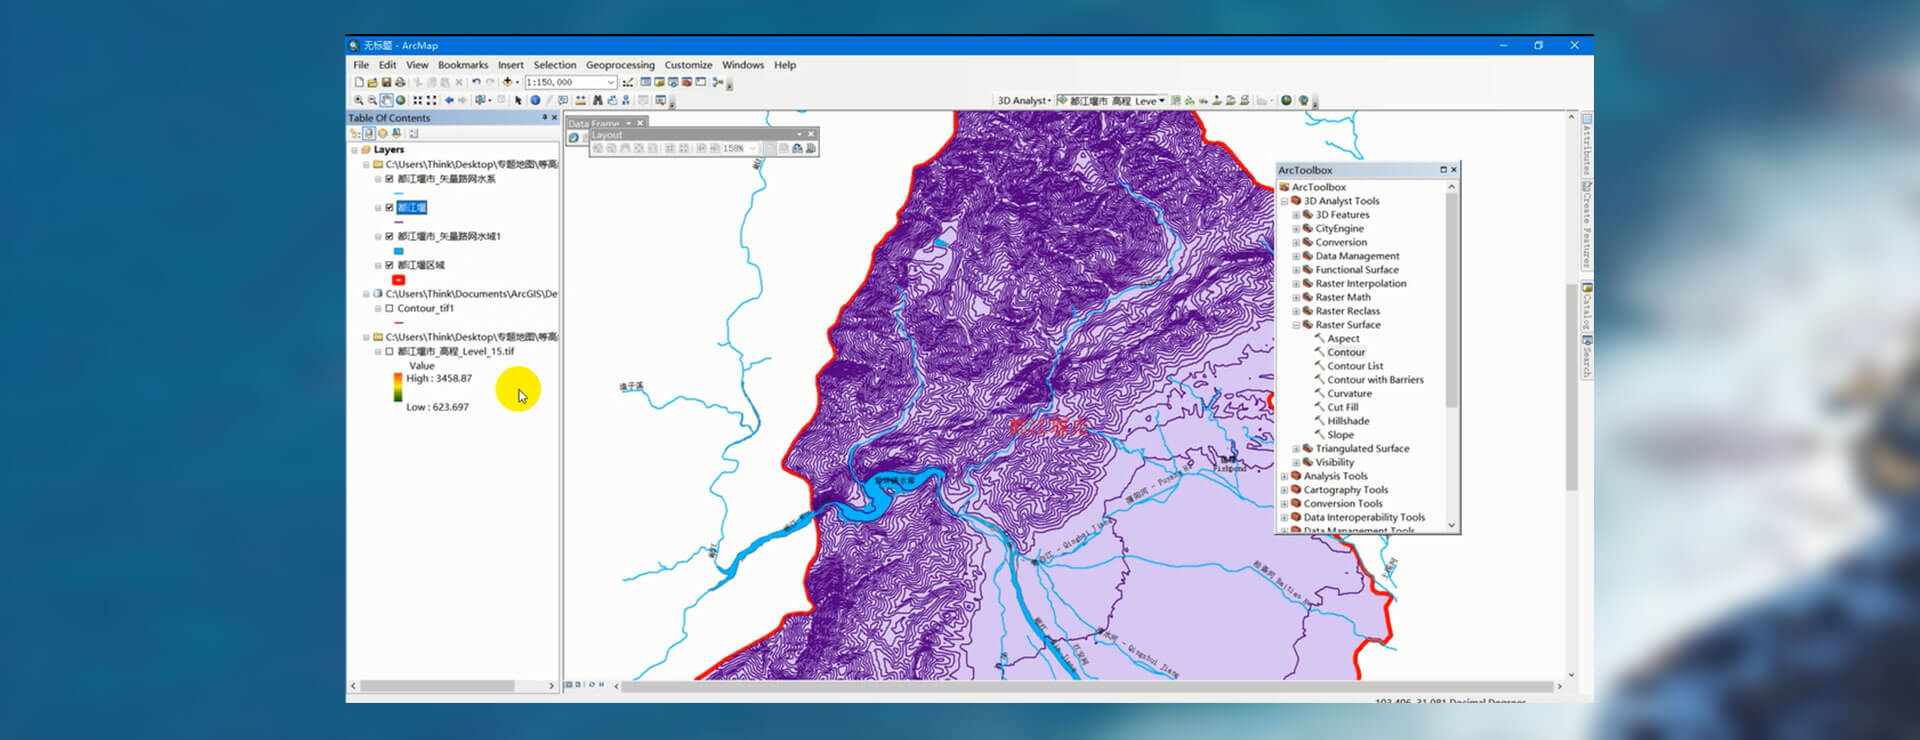Screen dimensions: 1920x740
Task: Close the Layout floating toolbar
Action: [811, 134]
